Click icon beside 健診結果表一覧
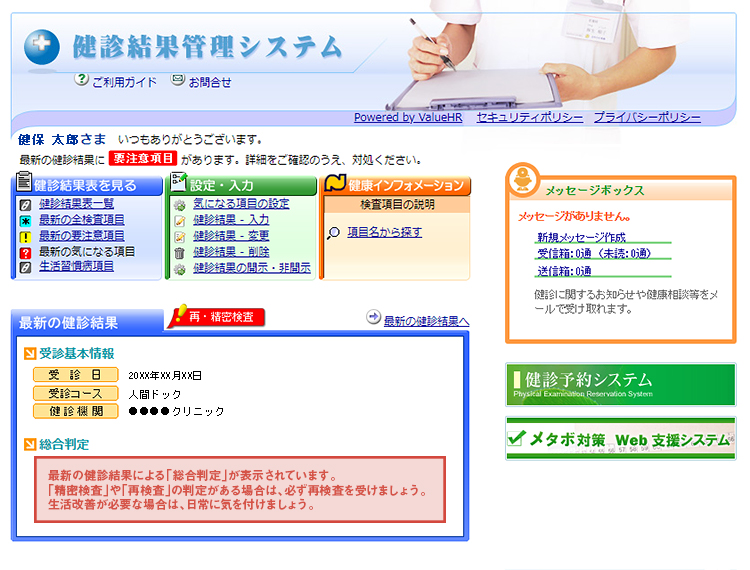Screen dimensions: 750x570 tap(25, 205)
